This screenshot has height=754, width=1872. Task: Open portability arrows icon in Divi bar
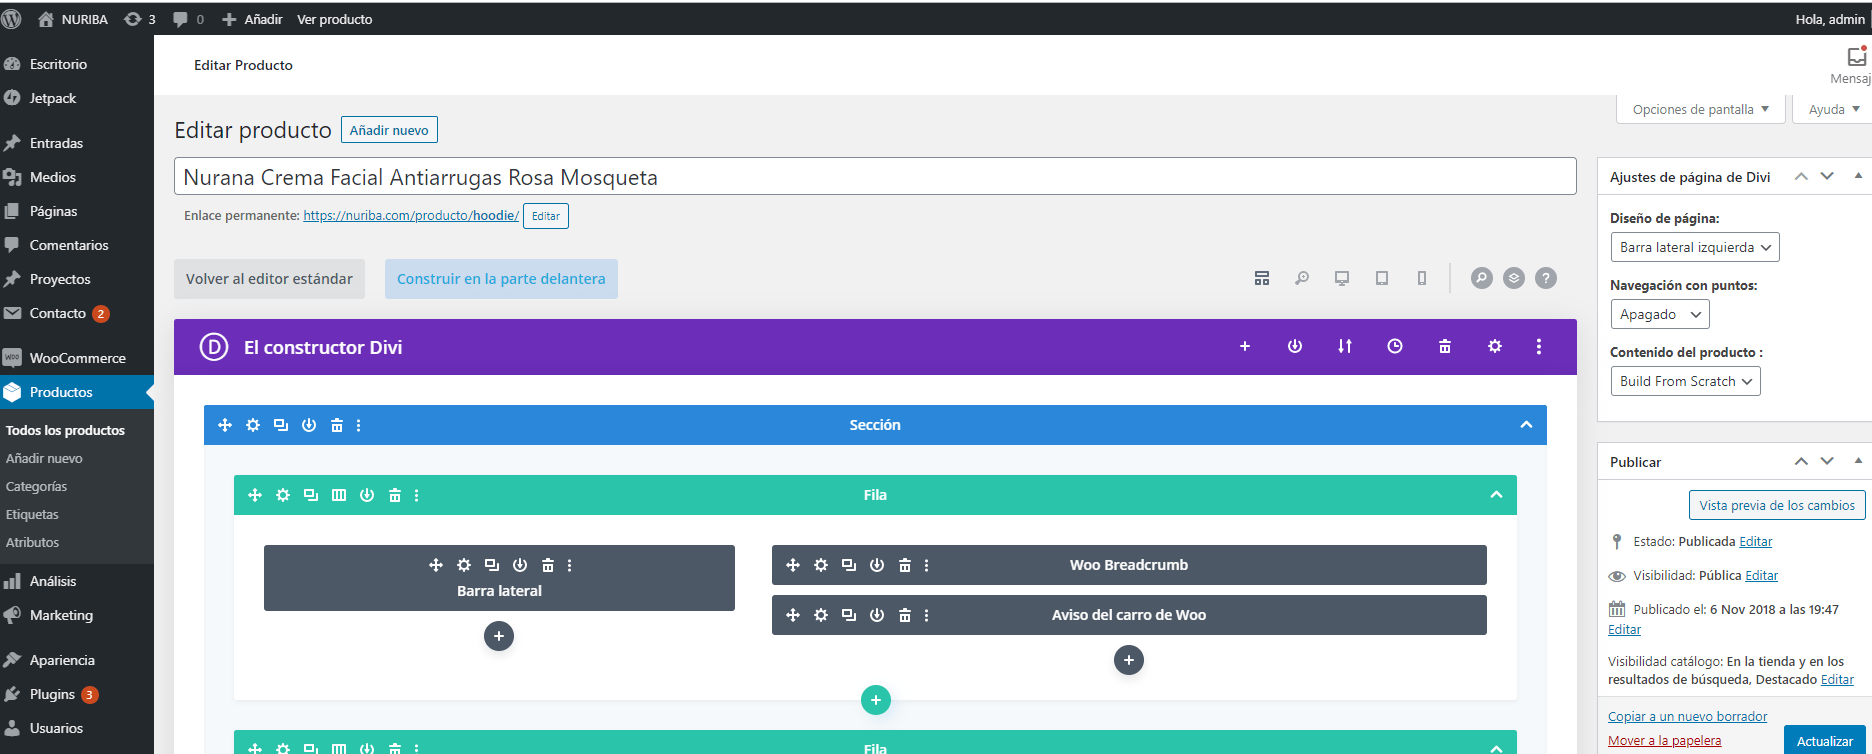click(1345, 346)
